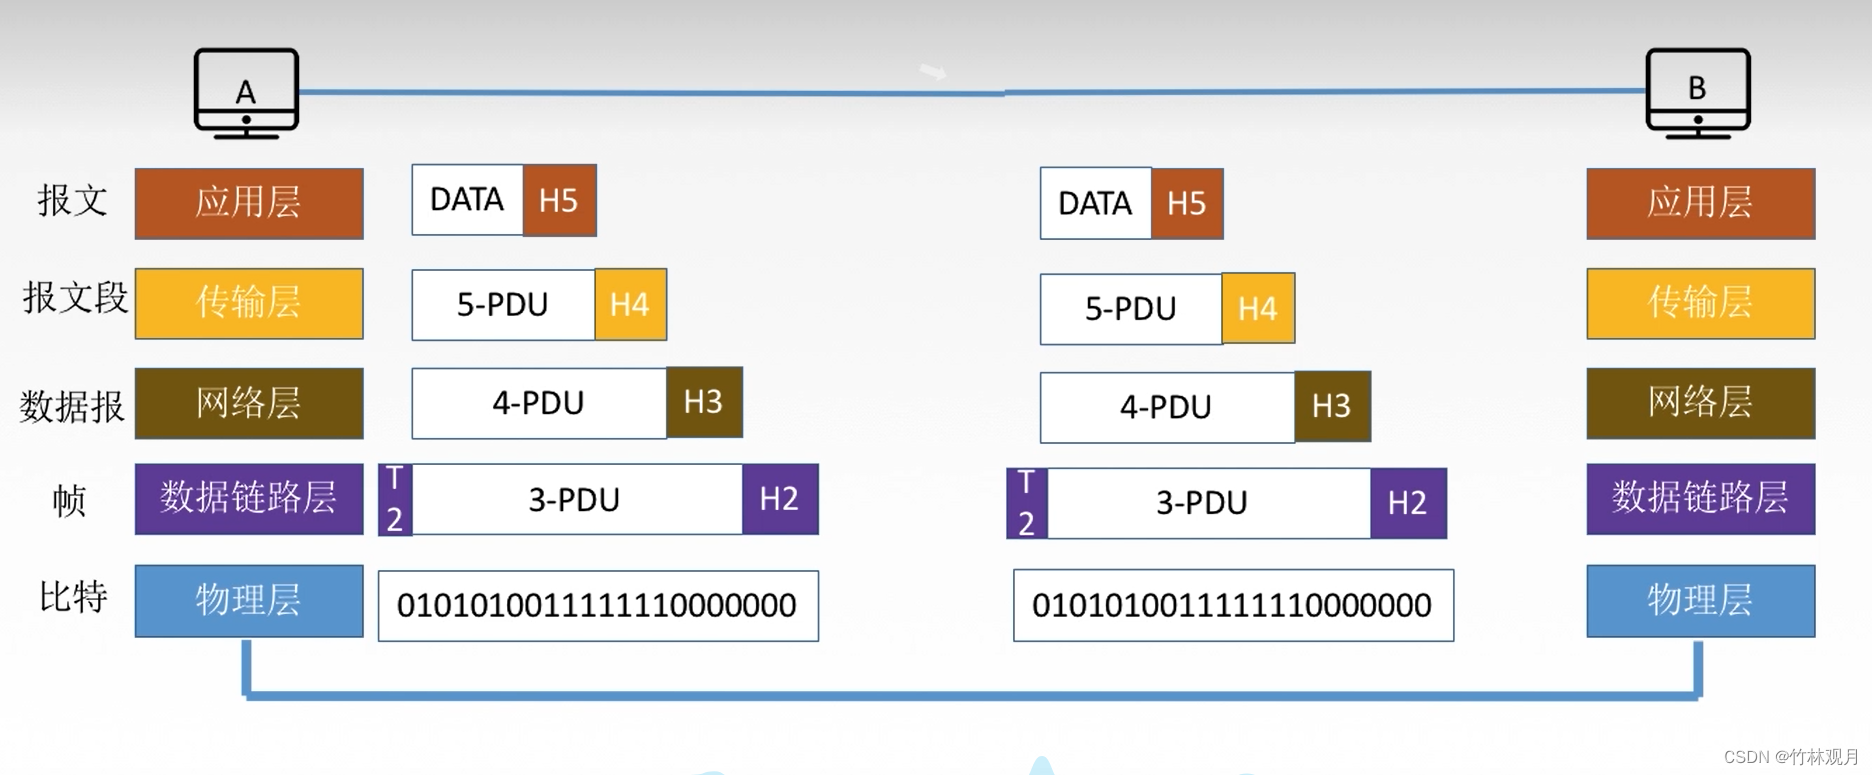Click host A's 数据链路层 box
The height and width of the screenshot is (775, 1872).
tap(249, 498)
